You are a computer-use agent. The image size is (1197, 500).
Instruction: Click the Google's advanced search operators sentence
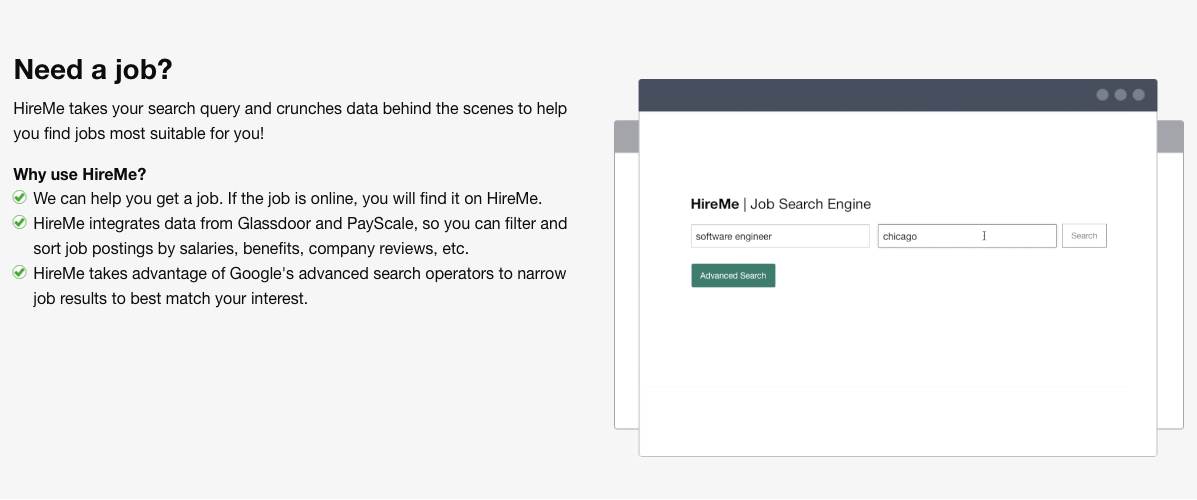(300, 285)
